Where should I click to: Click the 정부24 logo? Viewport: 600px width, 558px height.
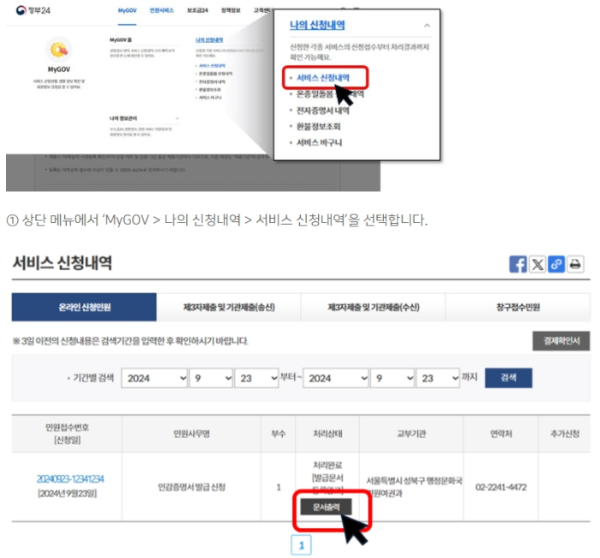(33, 10)
